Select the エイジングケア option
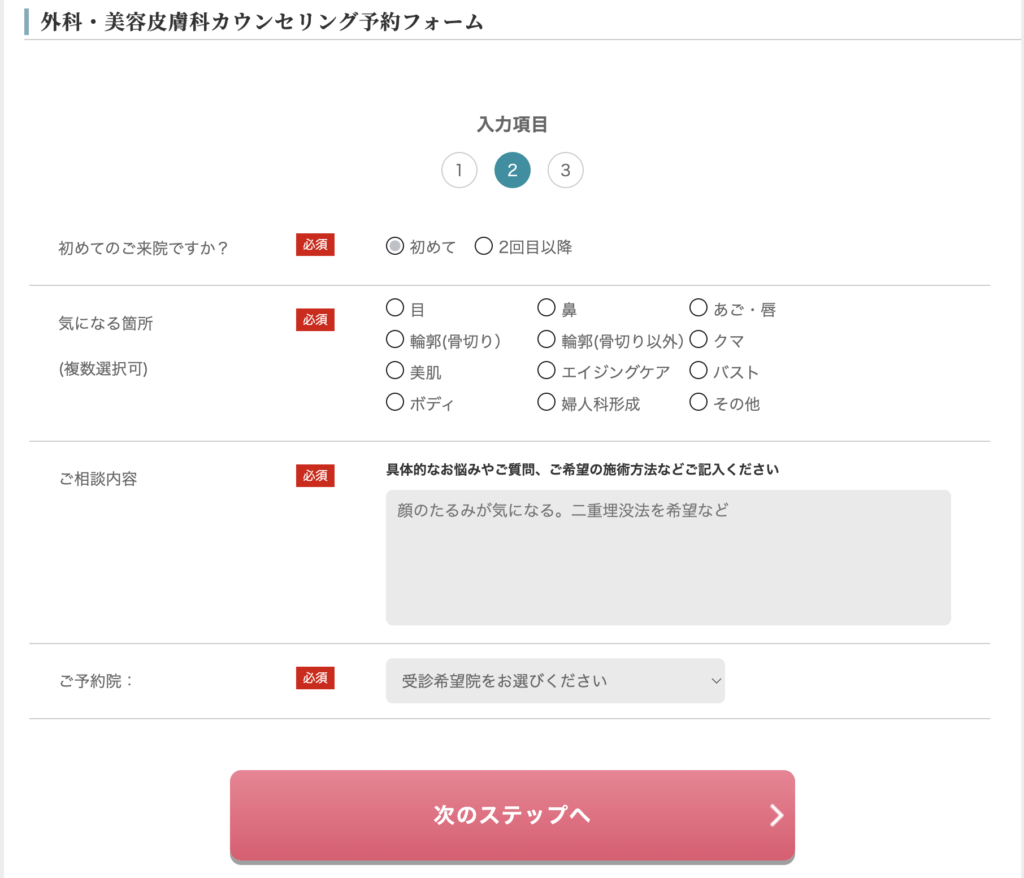The height and width of the screenshot is (878, 1024). (x=546, y=371)
